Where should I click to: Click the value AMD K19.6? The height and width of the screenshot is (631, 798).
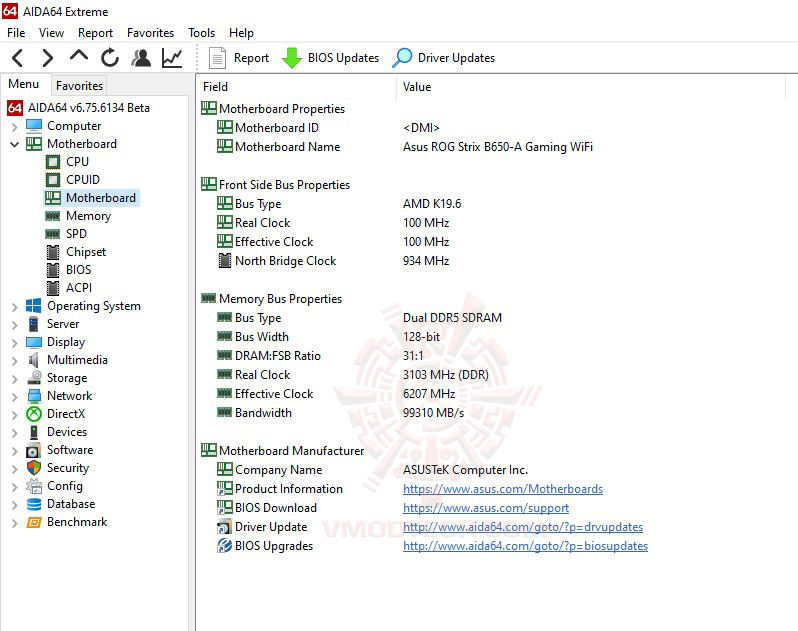point(432,204)
